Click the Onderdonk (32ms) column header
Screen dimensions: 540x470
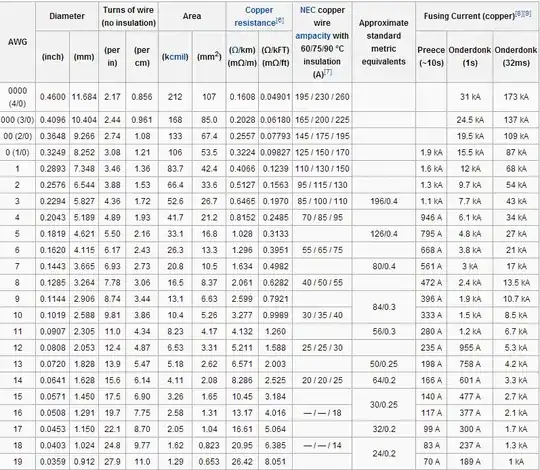coord(516,56)
